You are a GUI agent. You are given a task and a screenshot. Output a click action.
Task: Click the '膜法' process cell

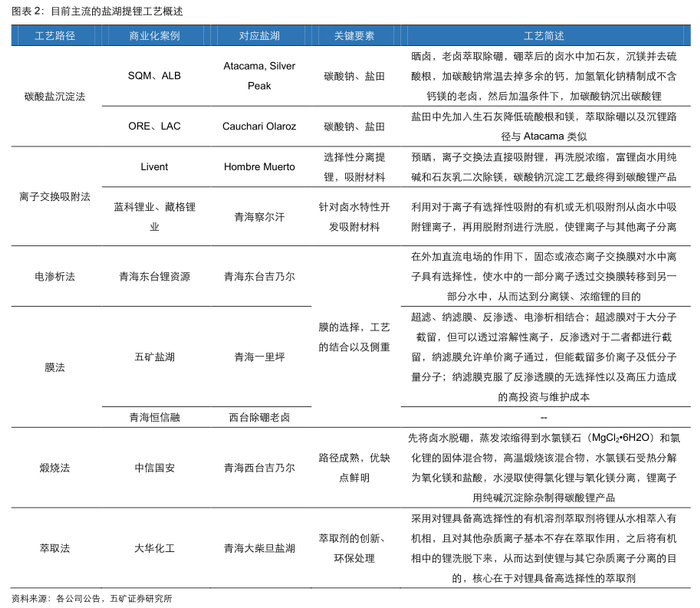click(x=55, y=367)
